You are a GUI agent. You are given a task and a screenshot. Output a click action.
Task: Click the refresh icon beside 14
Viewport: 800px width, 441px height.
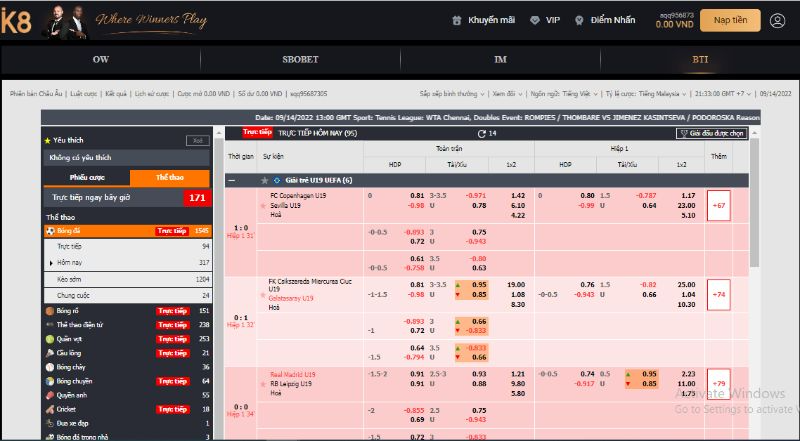click(481, 132)
